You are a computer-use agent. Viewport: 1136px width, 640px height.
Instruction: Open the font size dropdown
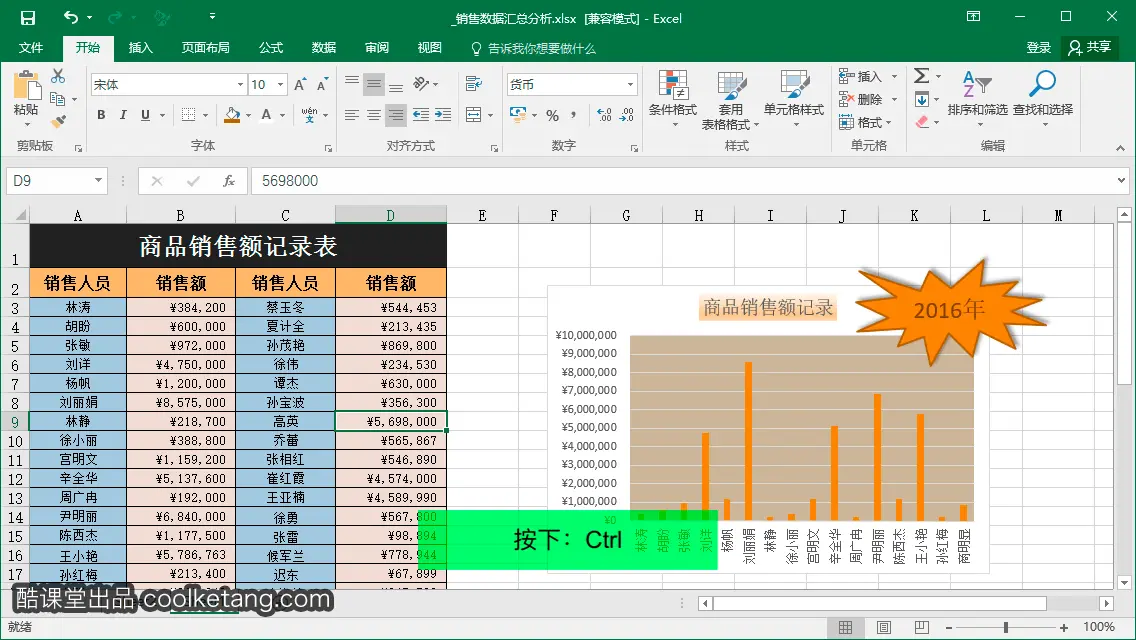coord(280,85)
